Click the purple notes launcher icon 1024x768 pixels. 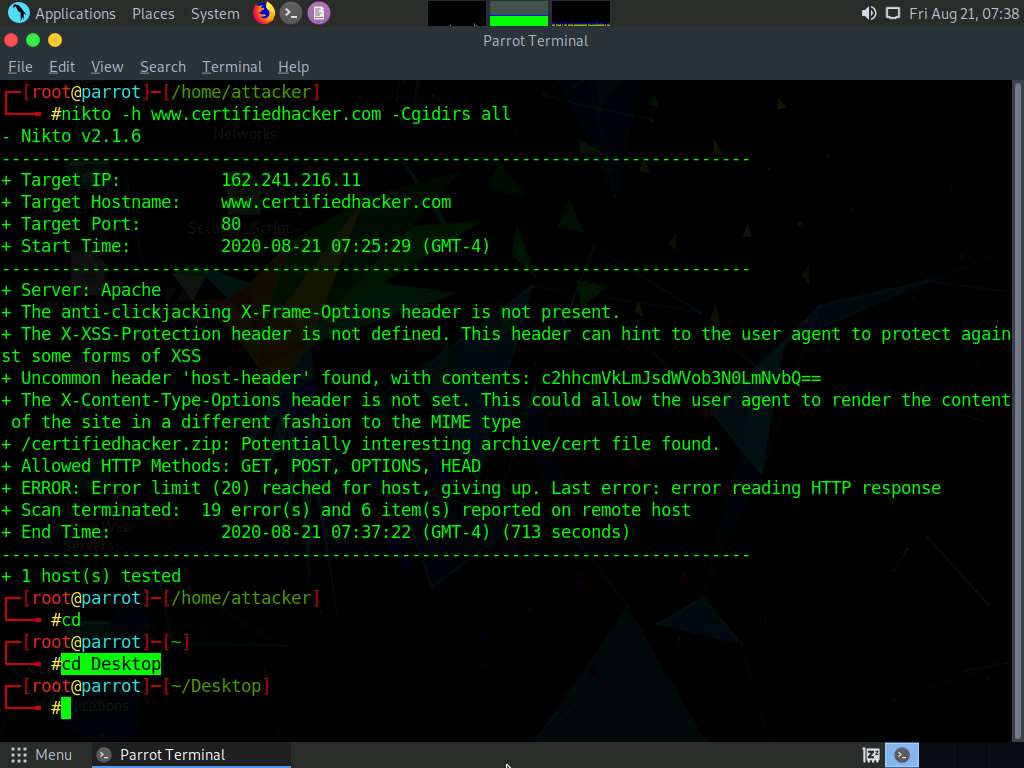pos(319,13)
